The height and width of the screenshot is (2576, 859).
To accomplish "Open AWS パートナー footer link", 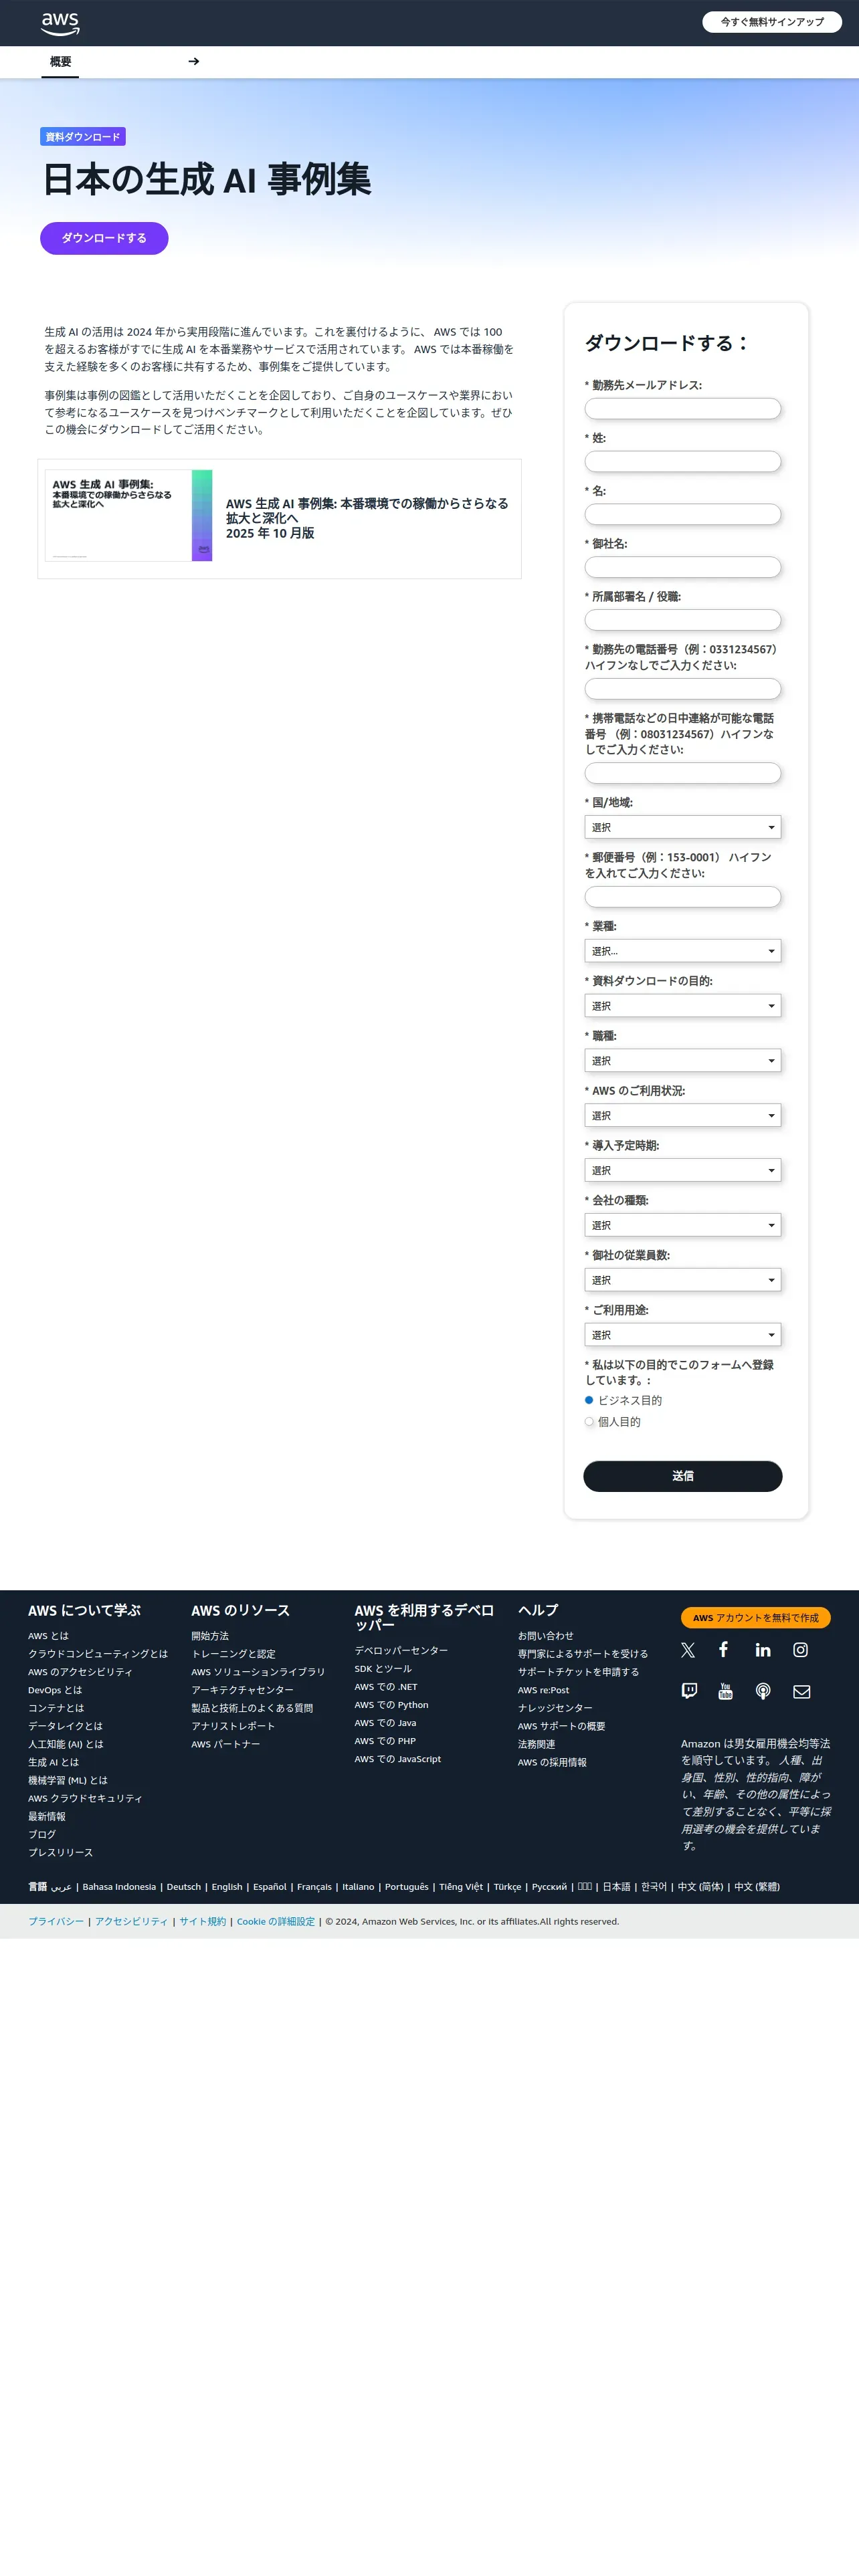I will coord(226,1744).
